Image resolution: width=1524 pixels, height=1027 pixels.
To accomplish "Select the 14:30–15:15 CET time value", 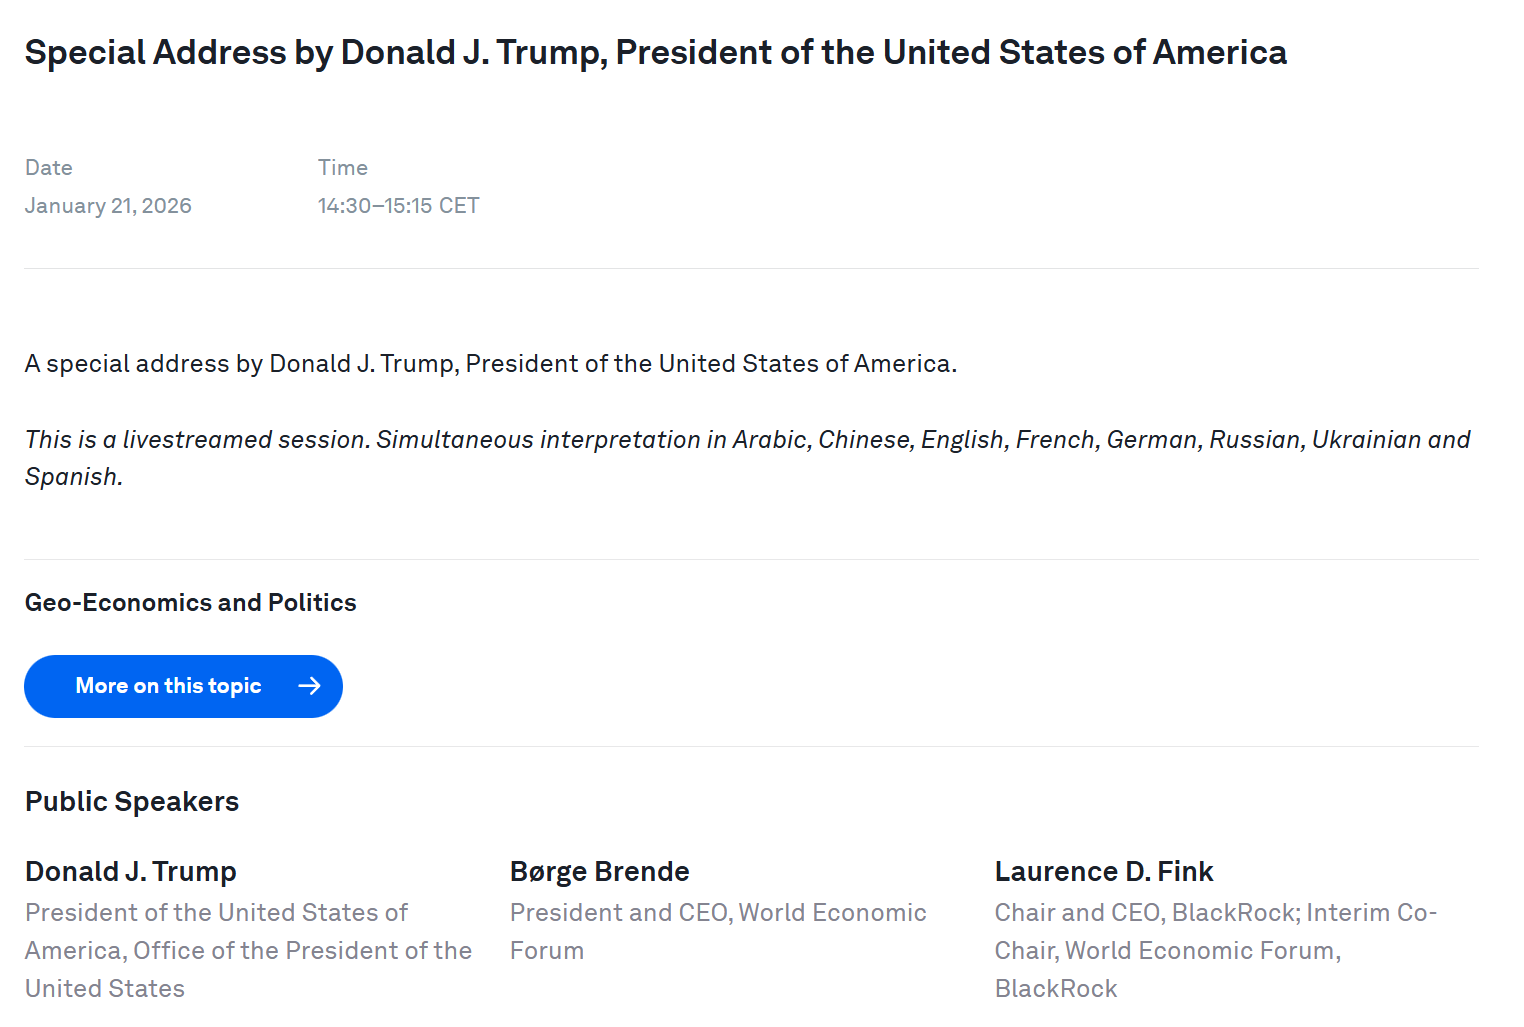I will pos(398,206).
